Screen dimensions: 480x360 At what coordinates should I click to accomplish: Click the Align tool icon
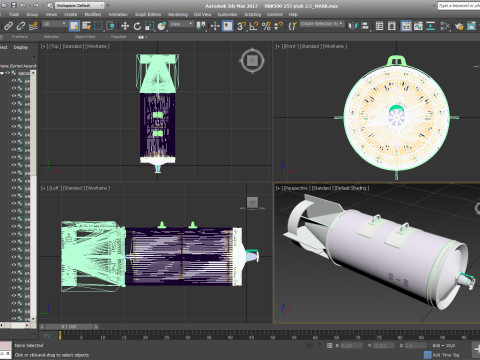click(365, 26)
